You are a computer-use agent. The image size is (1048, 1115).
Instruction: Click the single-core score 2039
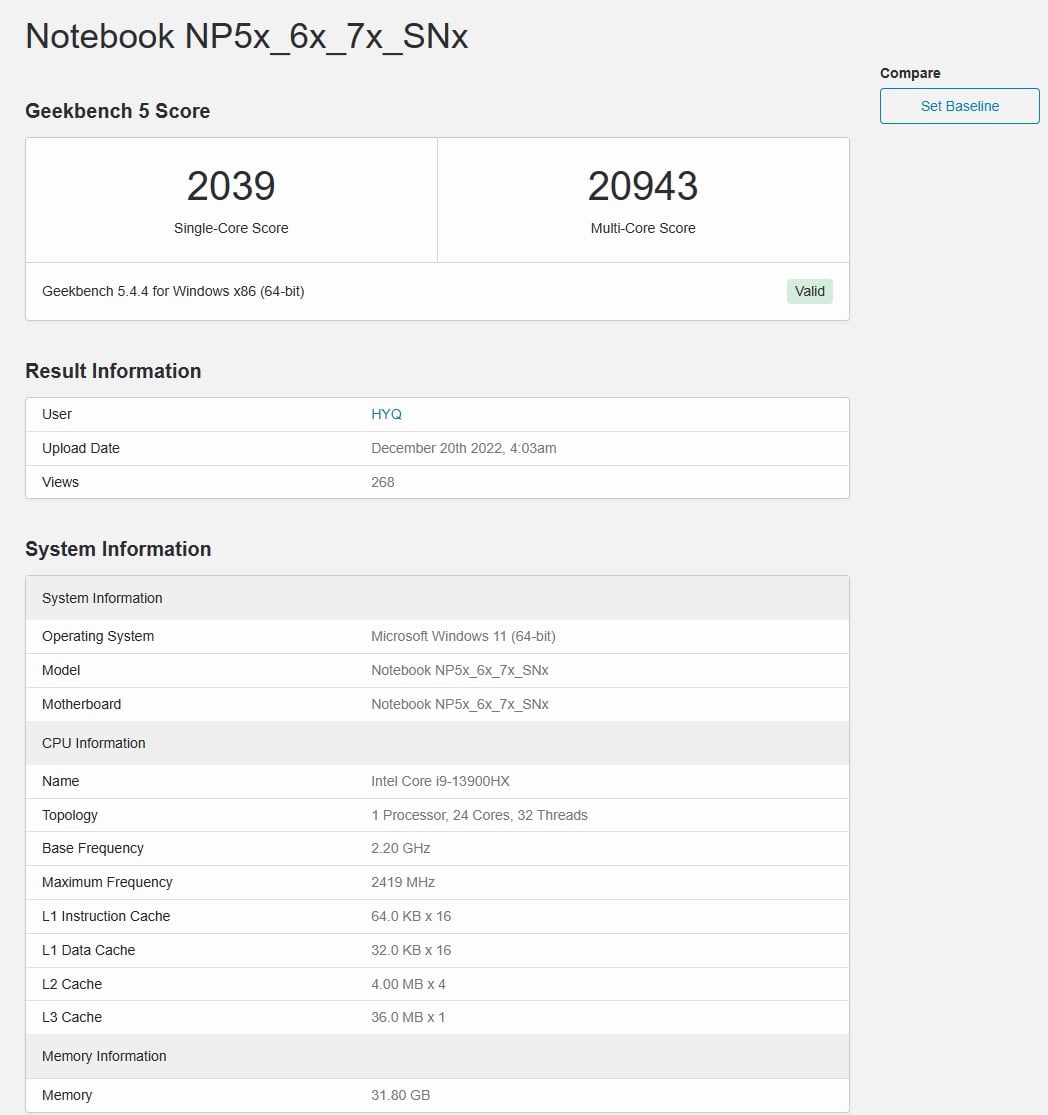(231, 186)
